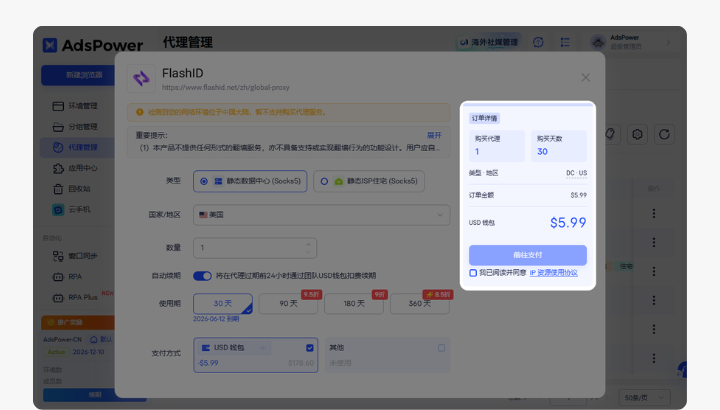Select 代理管理 in the sidebar
The width and height of the screenshot is (720, 410).
[75, 147]
